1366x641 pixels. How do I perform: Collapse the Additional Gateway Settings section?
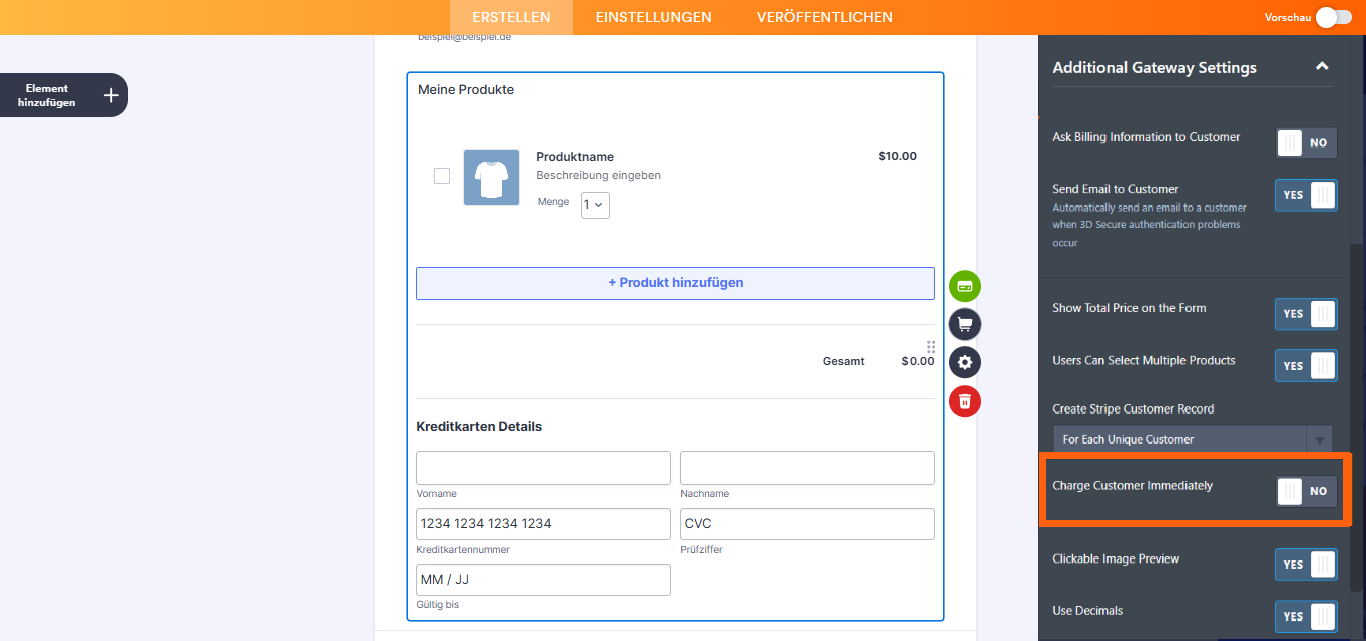1322,67
